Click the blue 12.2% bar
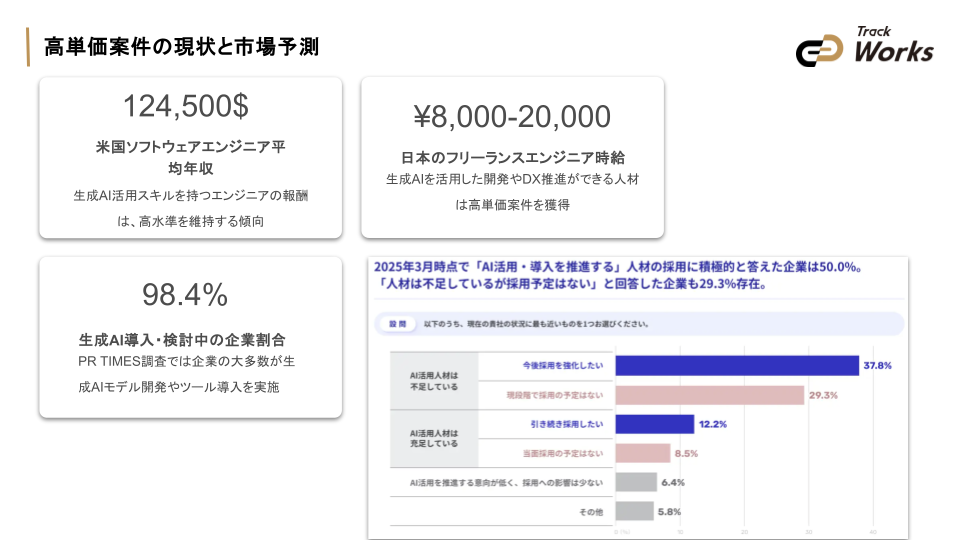960x540 pixels. tap(655, 424)
